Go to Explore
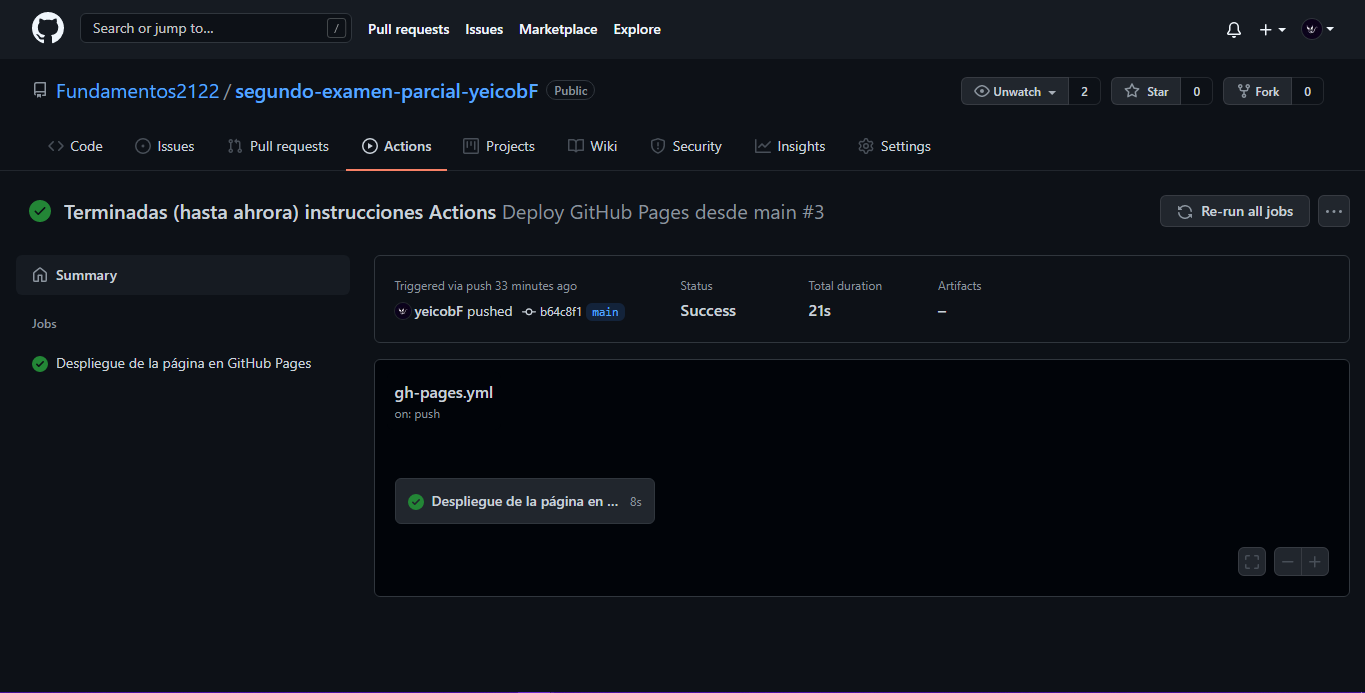This screenshot has width=1365, height=693. pos(637,29)
